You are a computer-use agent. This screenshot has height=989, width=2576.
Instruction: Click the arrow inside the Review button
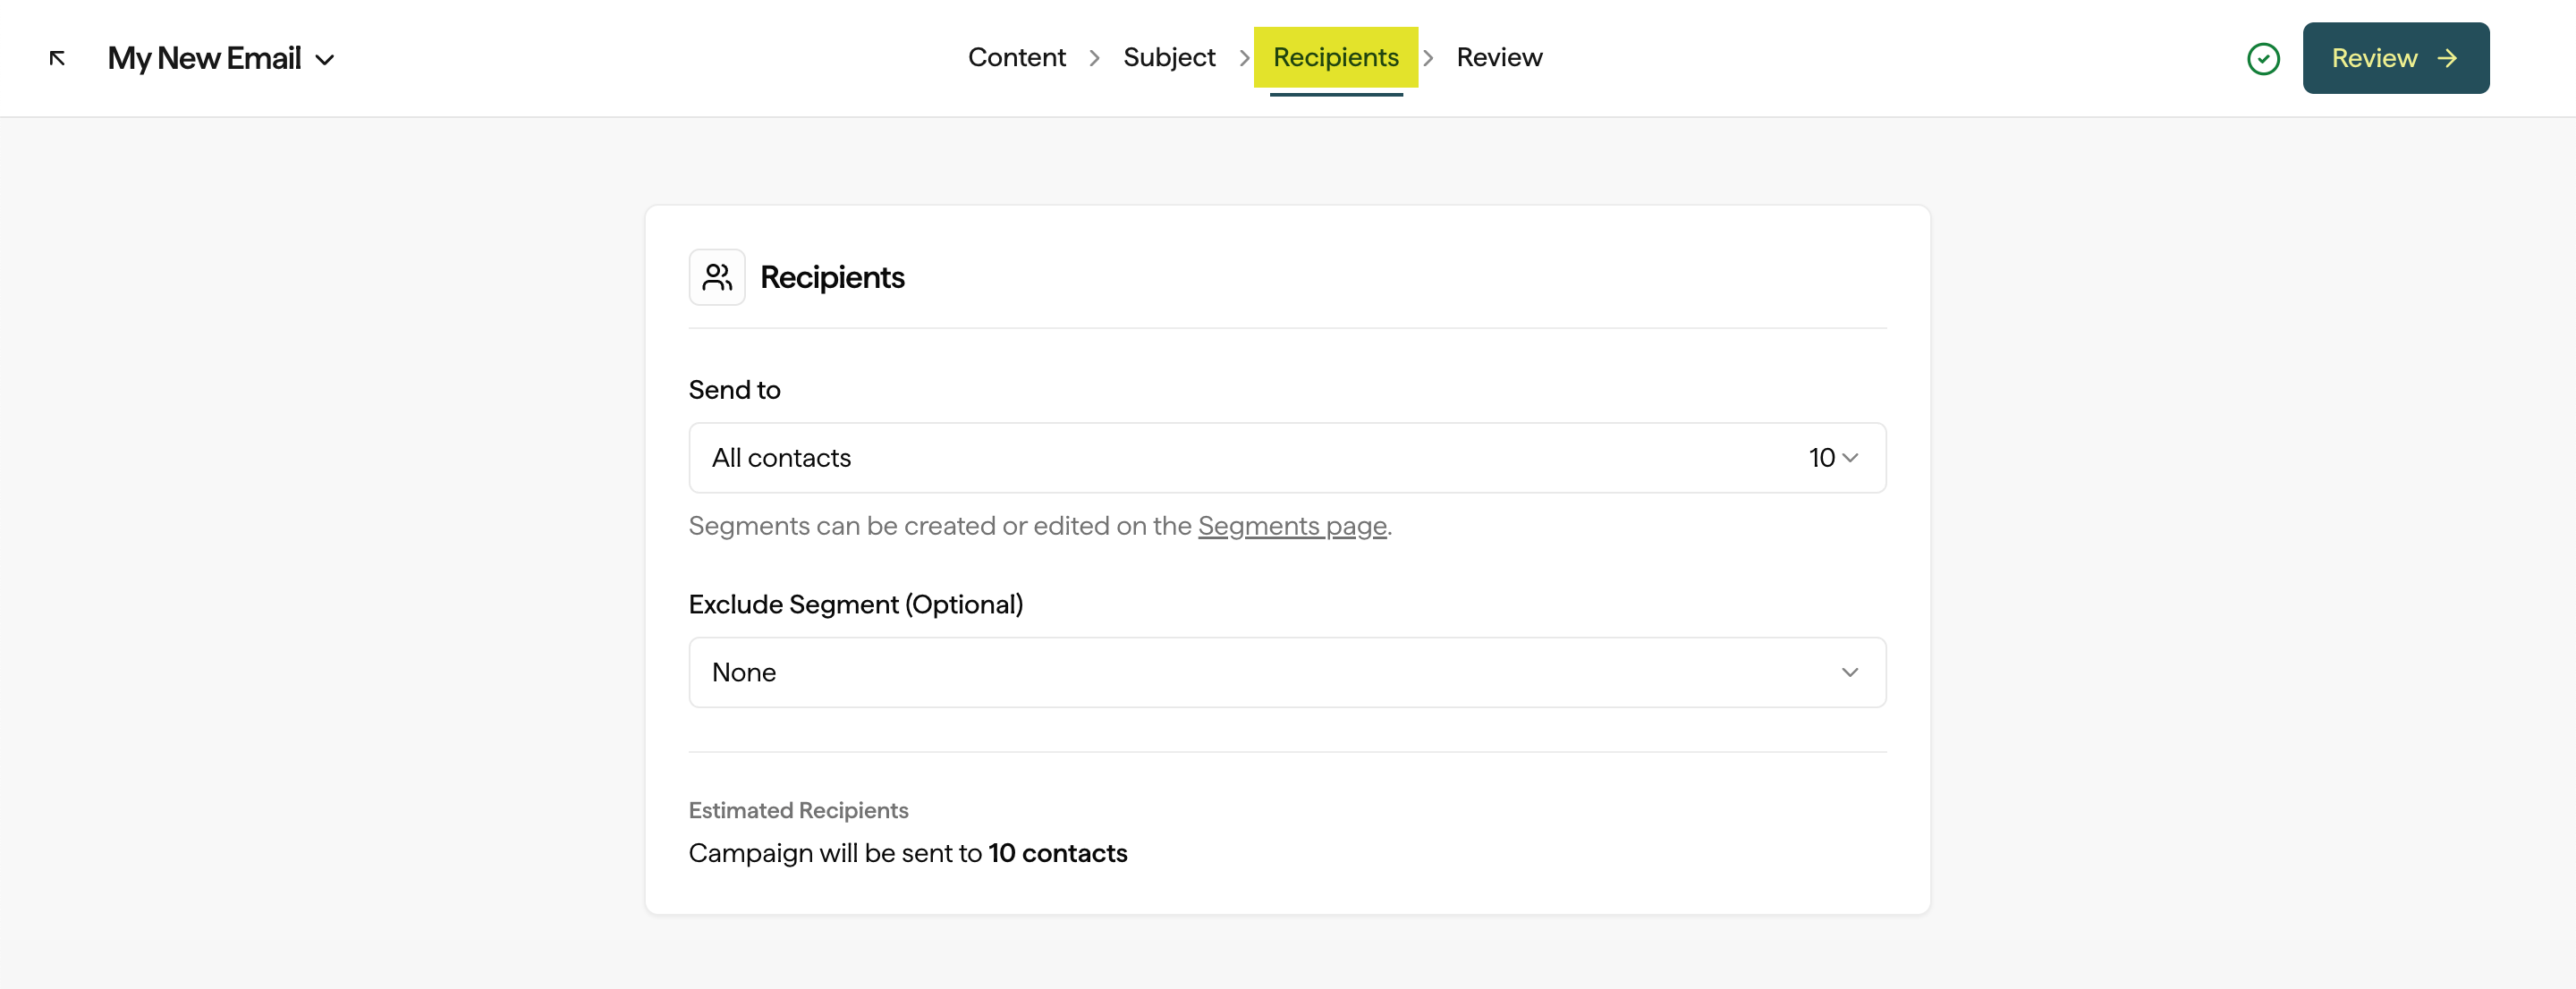click(x=2447, y=59)
